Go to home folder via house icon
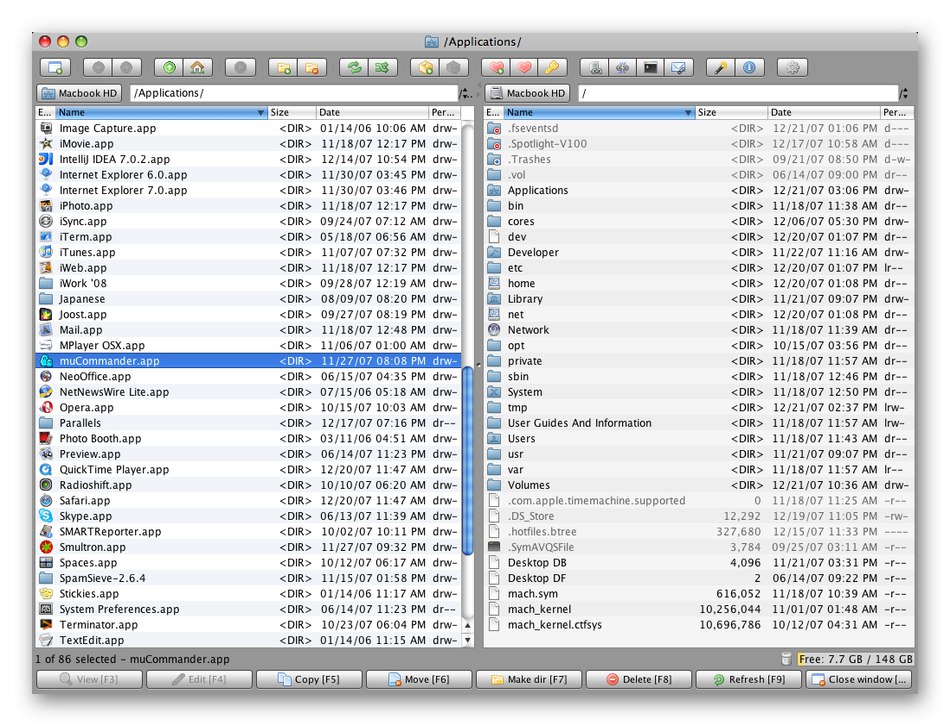 (198, 67)
